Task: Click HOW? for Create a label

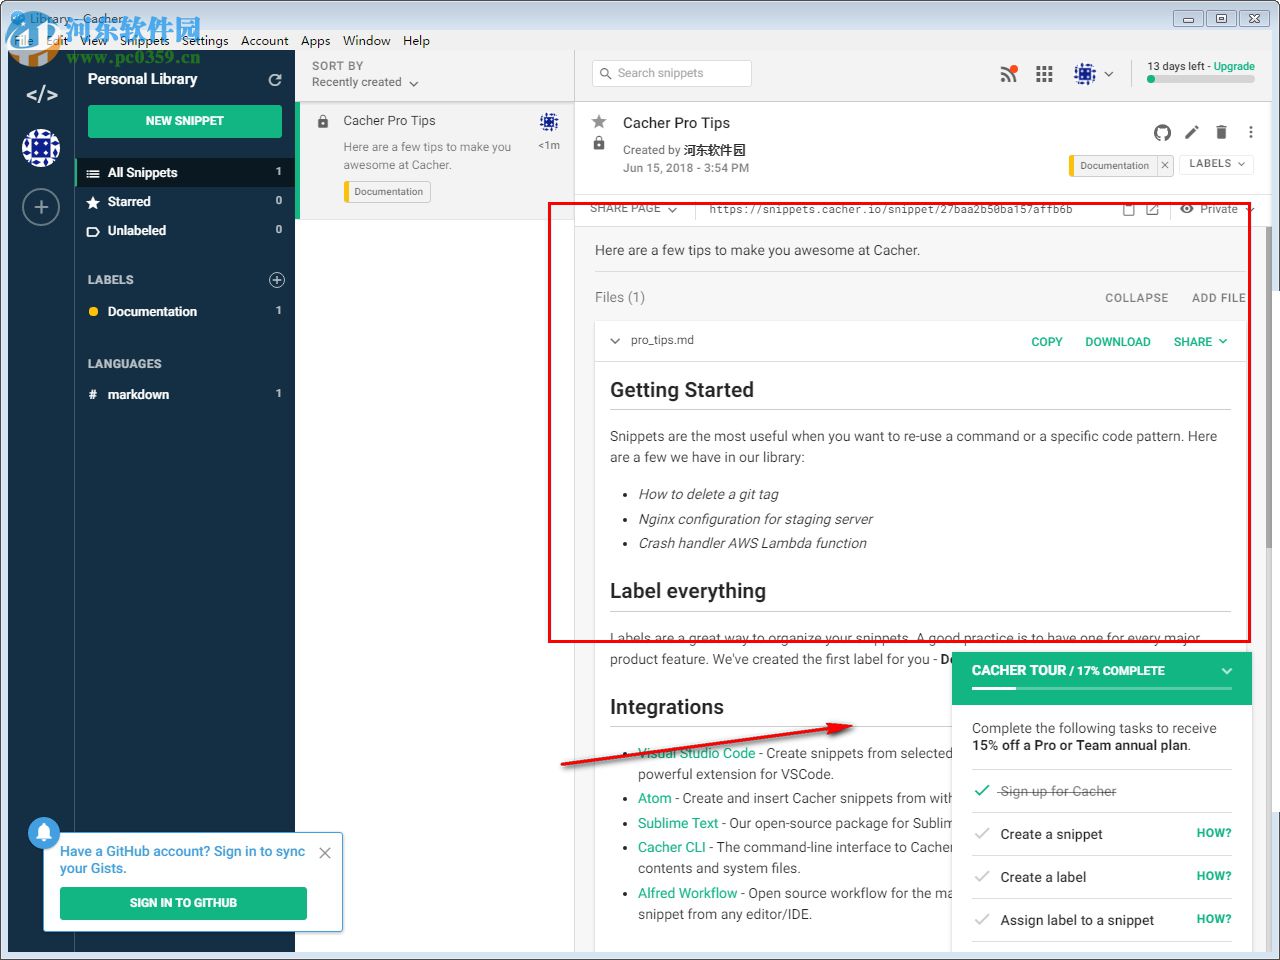Action: click(1214, 876)
